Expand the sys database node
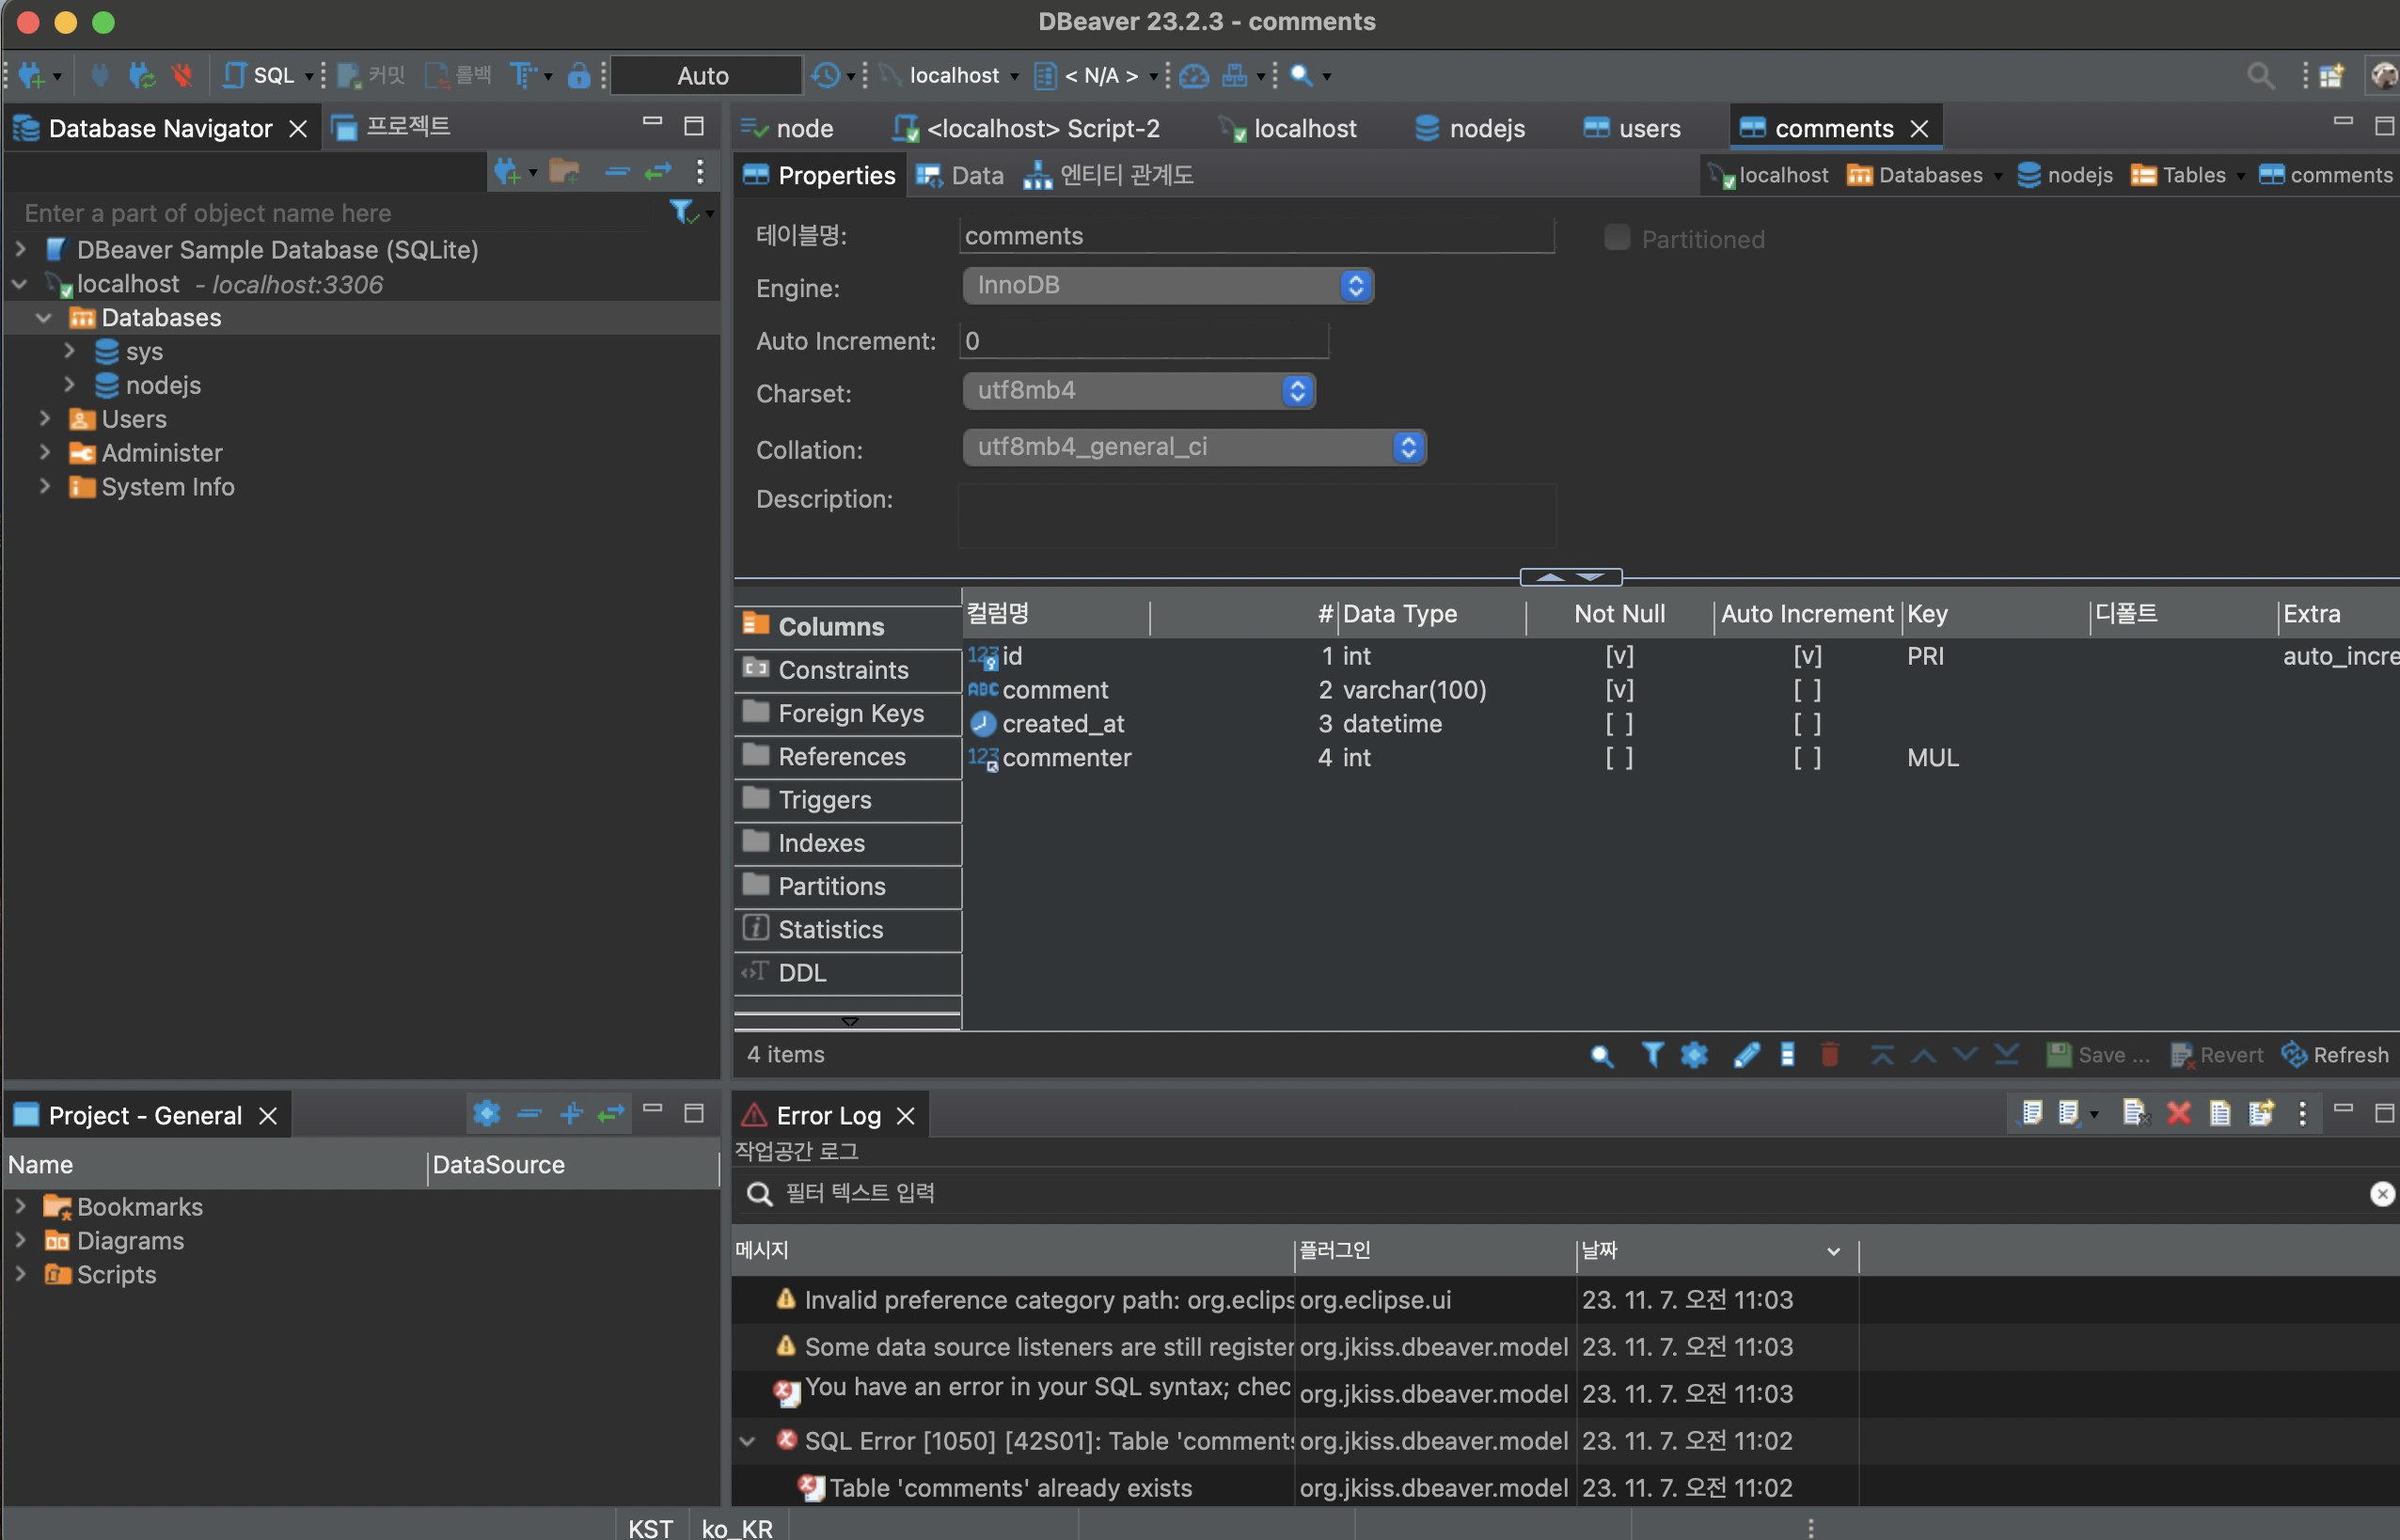 (x=69, y=351)
